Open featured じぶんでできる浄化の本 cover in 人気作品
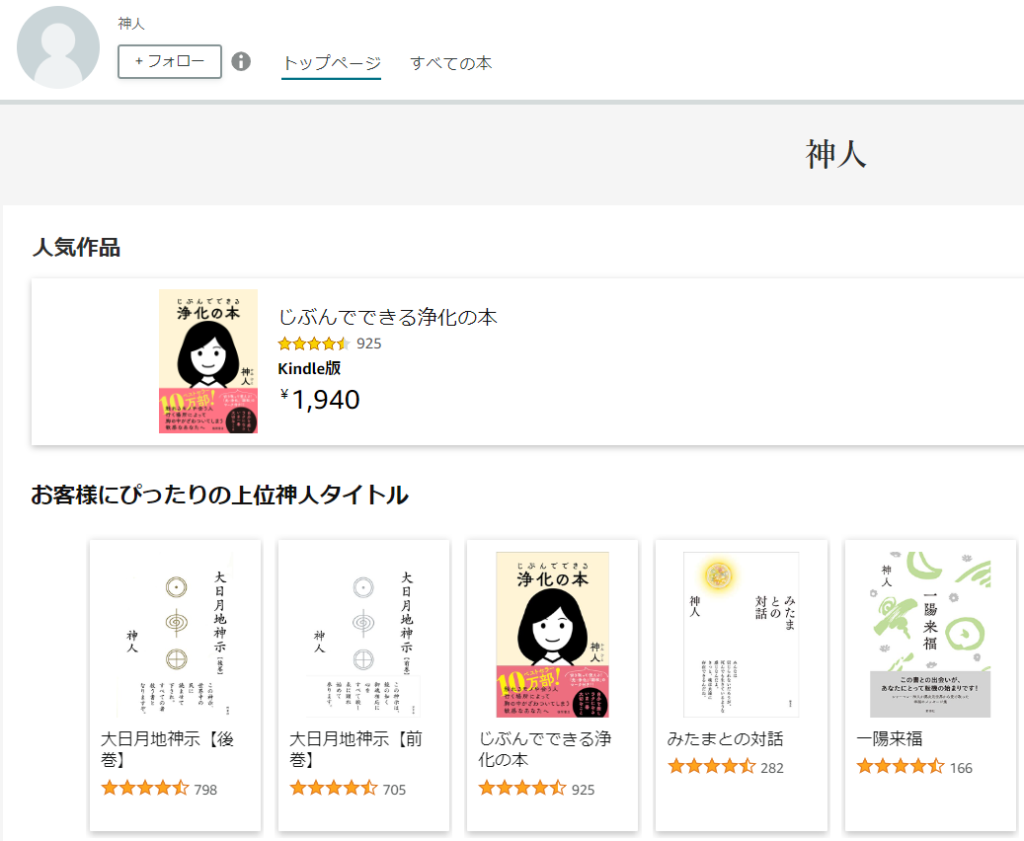 click(x=208, y=362)
